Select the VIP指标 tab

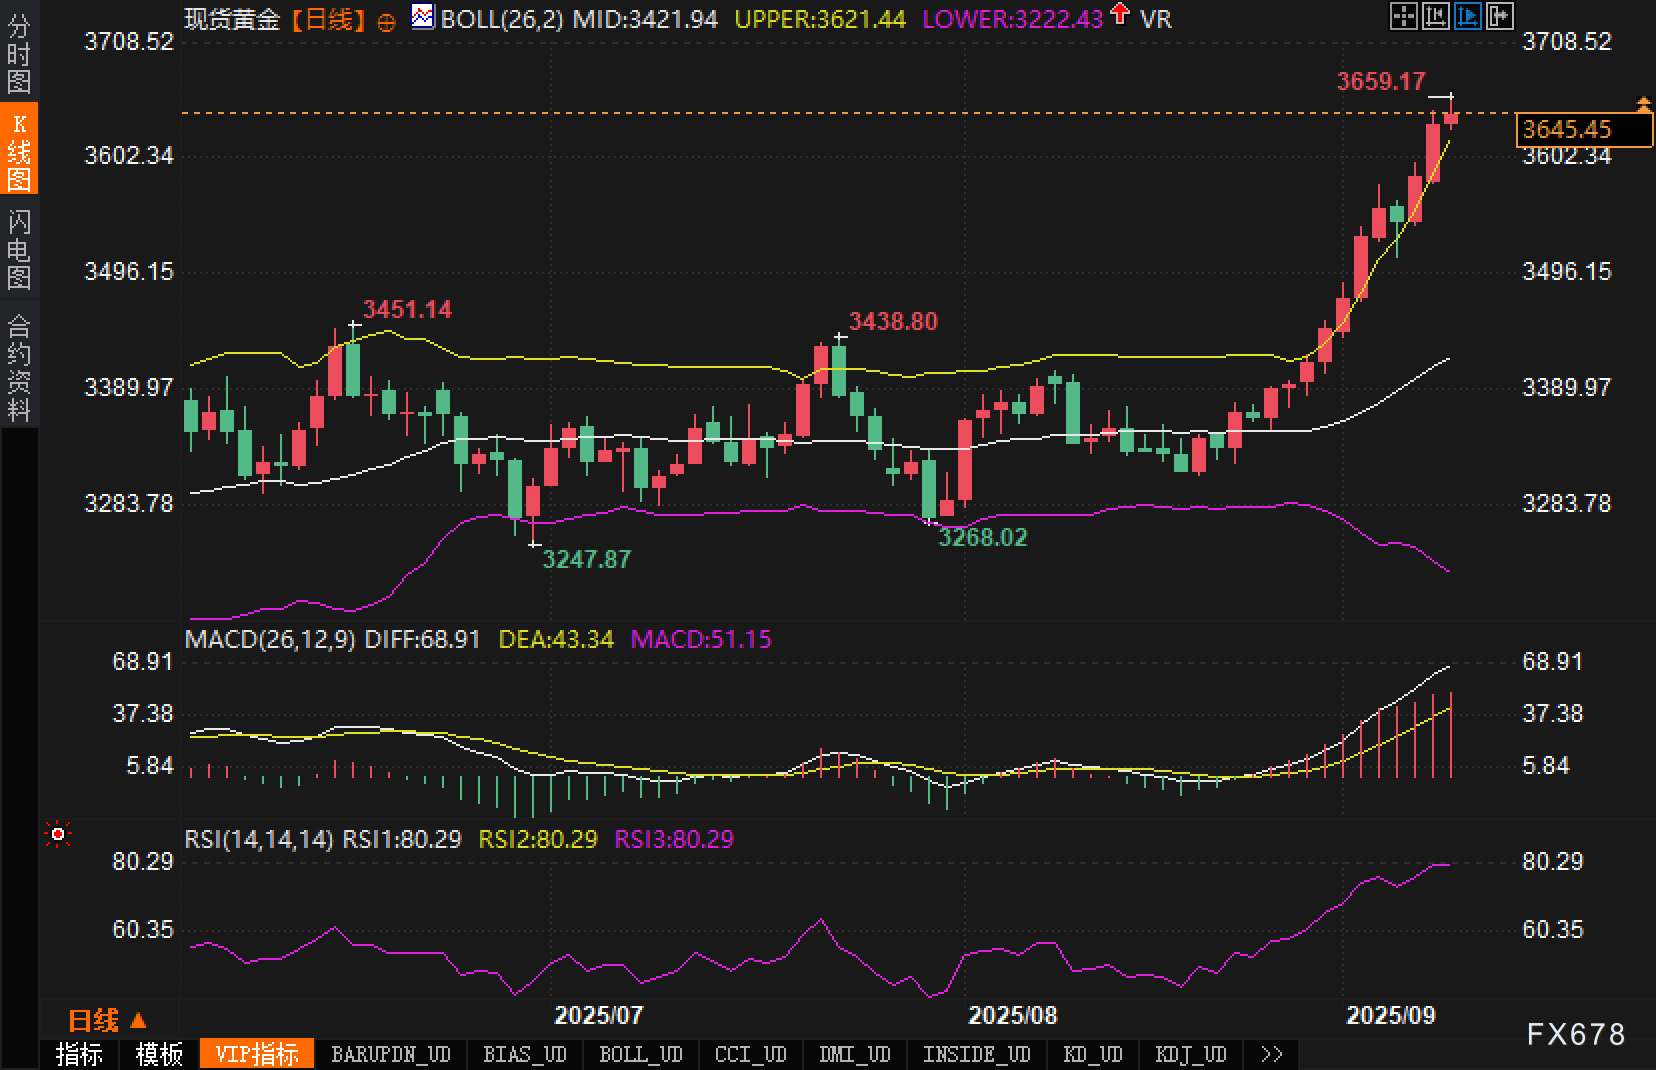coord(257,1055)
